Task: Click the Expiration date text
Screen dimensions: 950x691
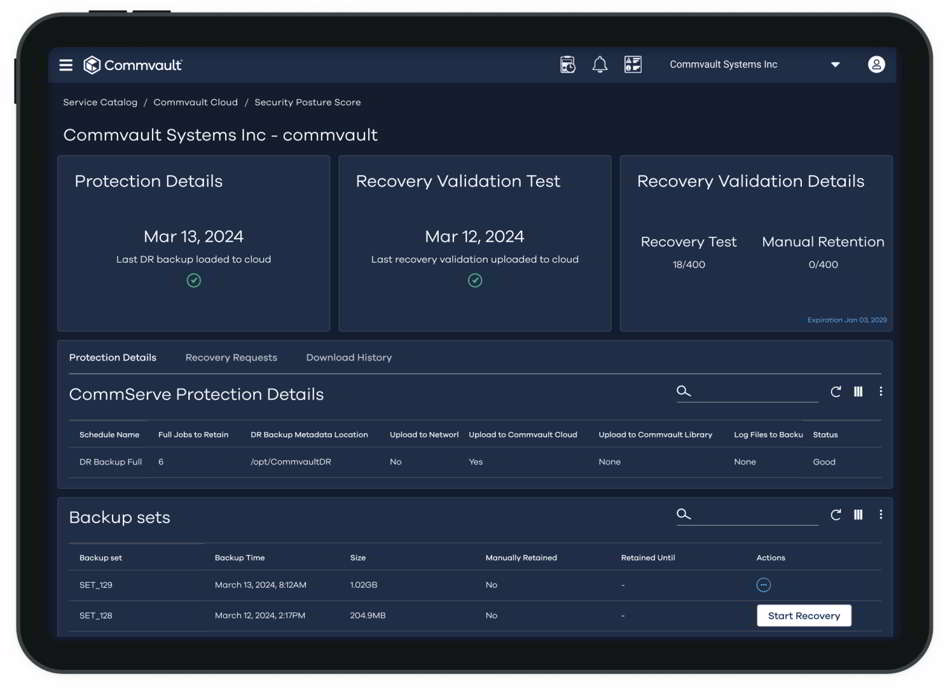Action: (847, 320)
